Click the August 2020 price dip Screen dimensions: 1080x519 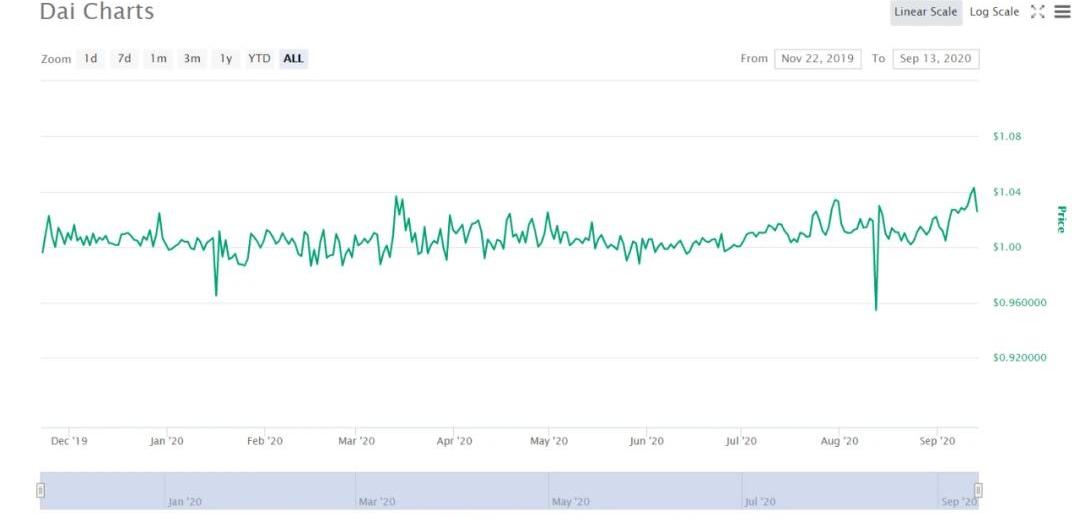coord(876,309)
